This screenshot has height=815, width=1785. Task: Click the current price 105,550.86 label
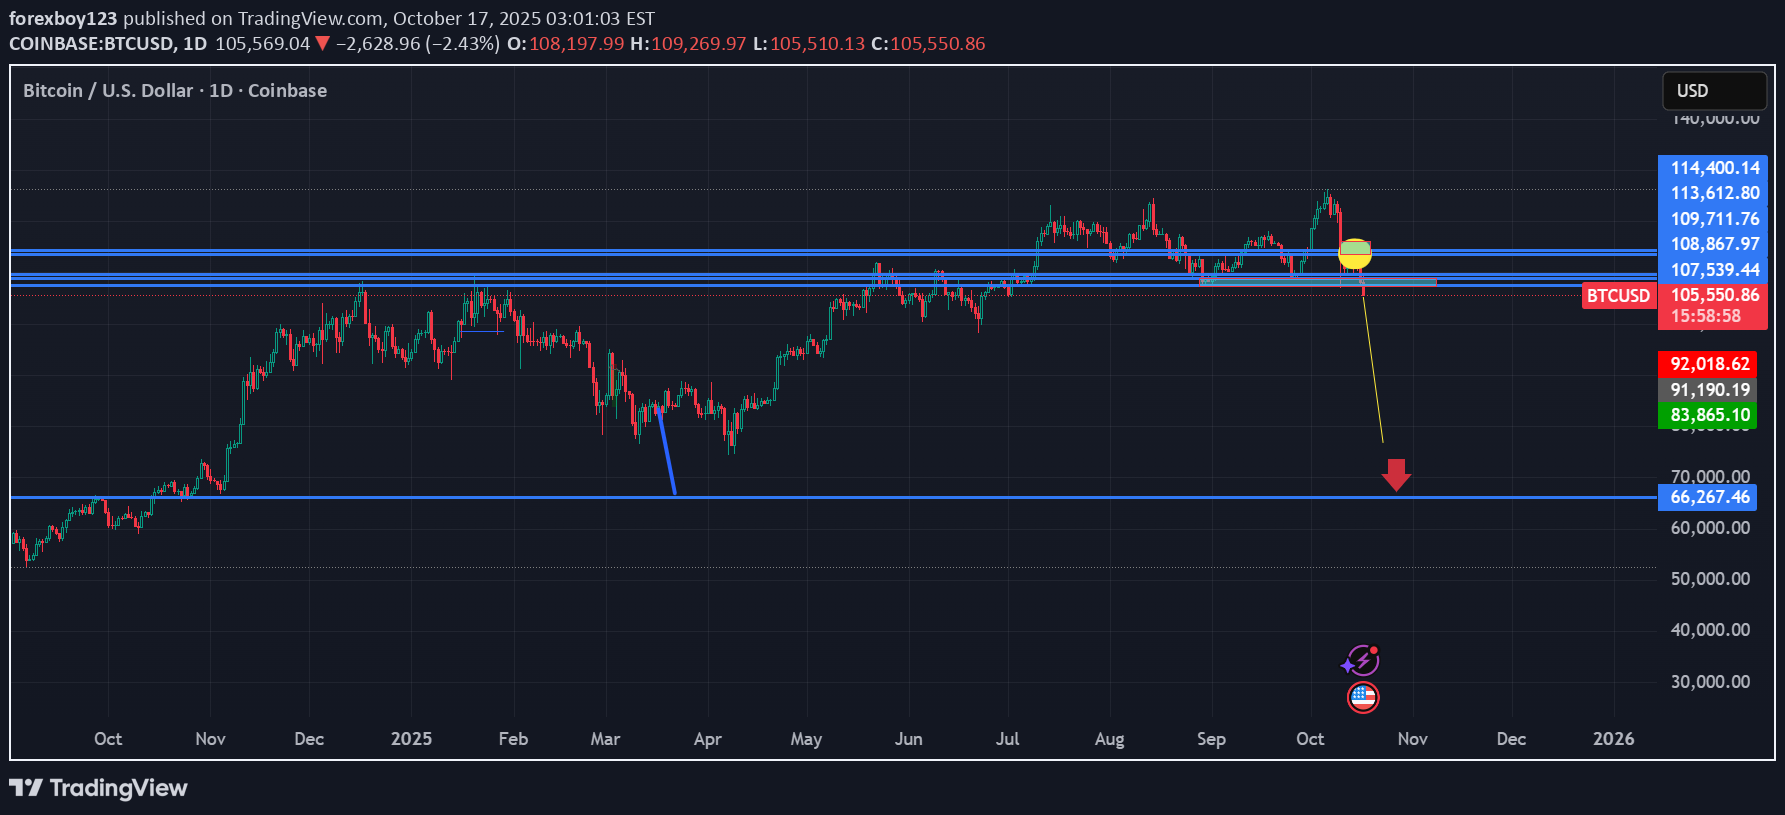point(1714,295)
